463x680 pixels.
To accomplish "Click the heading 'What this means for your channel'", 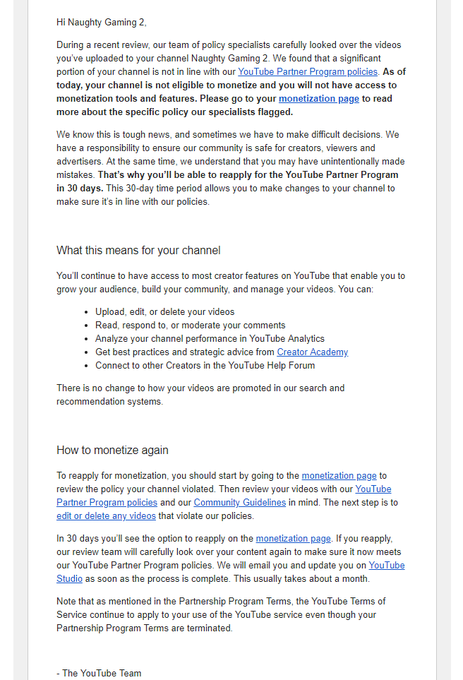I will click(138, 250).
